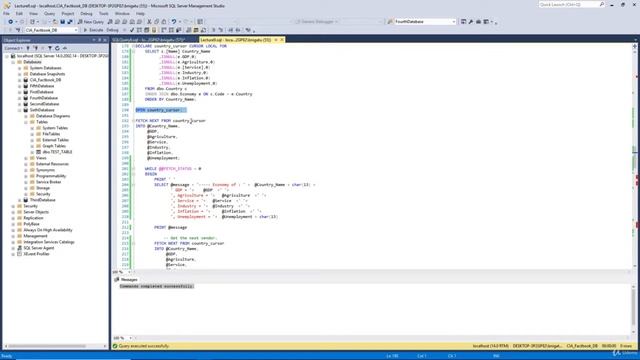Select the SQL Server Agent node
Image resolution: width=640 pixels, height=360 pixels.
click(x=39, y=248)
